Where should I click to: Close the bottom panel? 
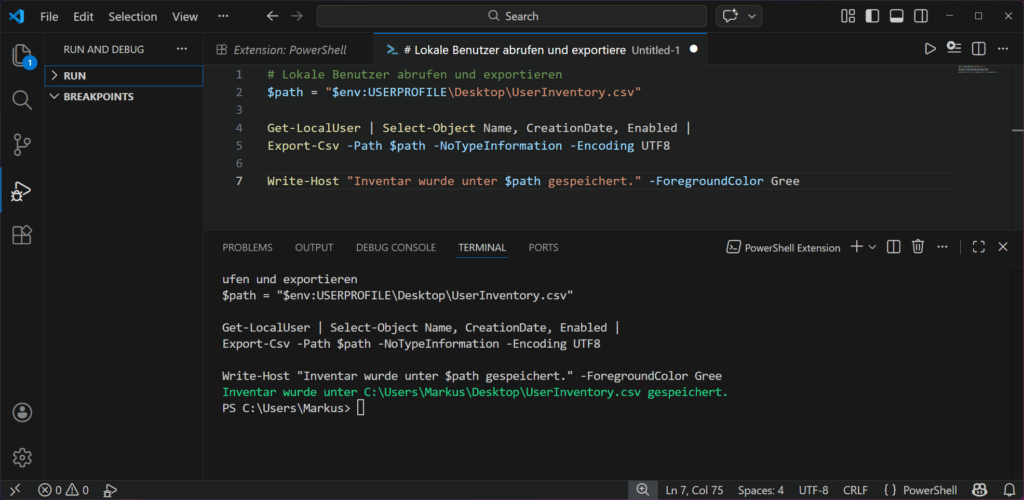[1004, 247]
